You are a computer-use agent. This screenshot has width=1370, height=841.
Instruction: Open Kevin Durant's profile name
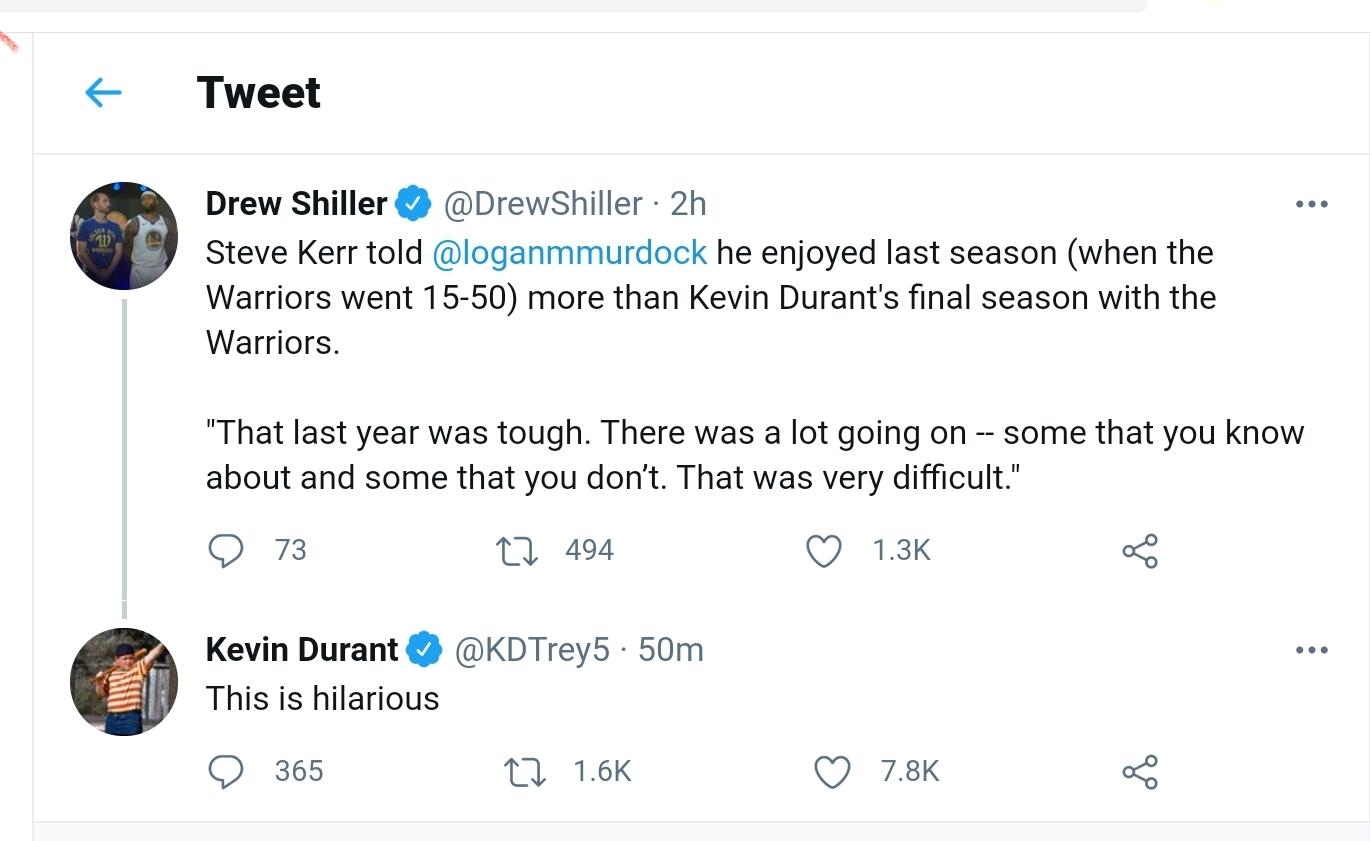coord(302,650)
